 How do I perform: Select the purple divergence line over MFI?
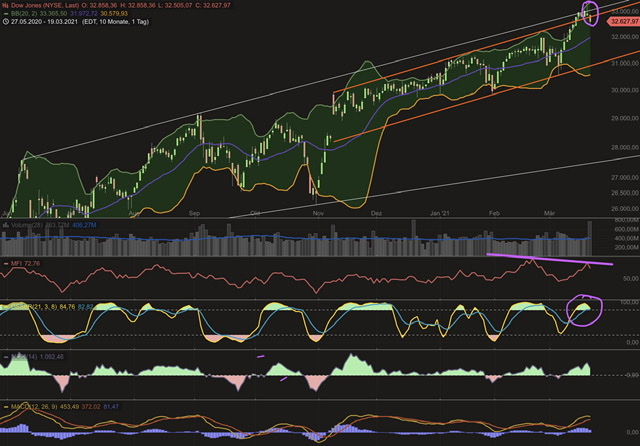click(x=549, y=259)
